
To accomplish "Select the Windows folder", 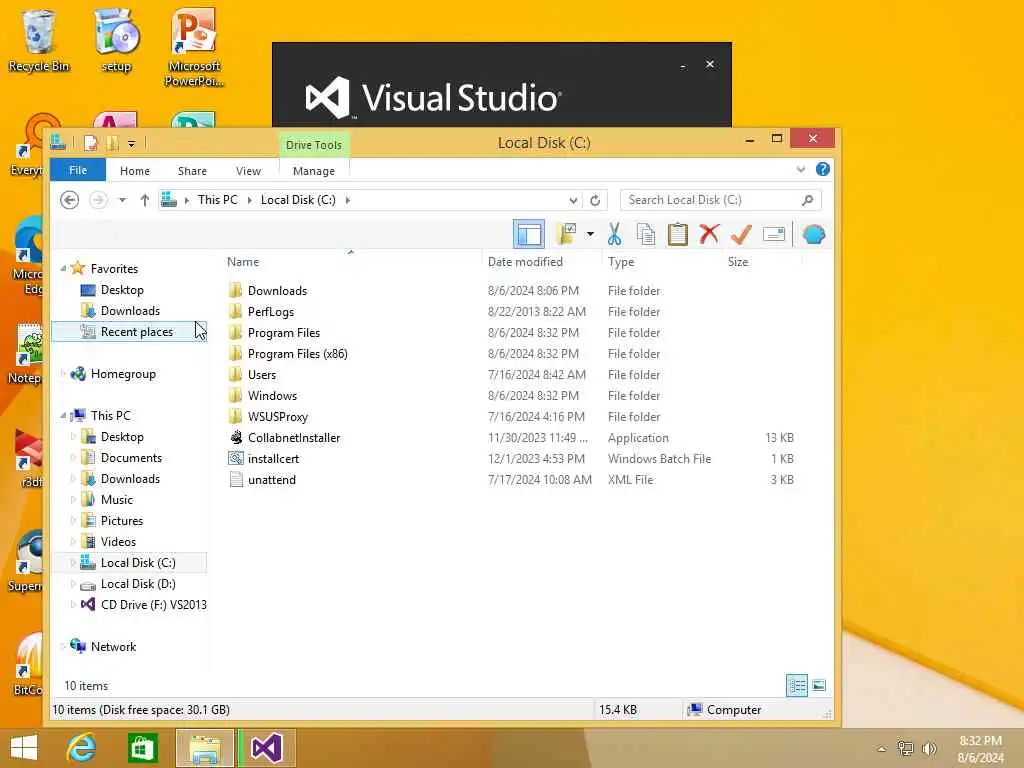I will coord(272,395).
